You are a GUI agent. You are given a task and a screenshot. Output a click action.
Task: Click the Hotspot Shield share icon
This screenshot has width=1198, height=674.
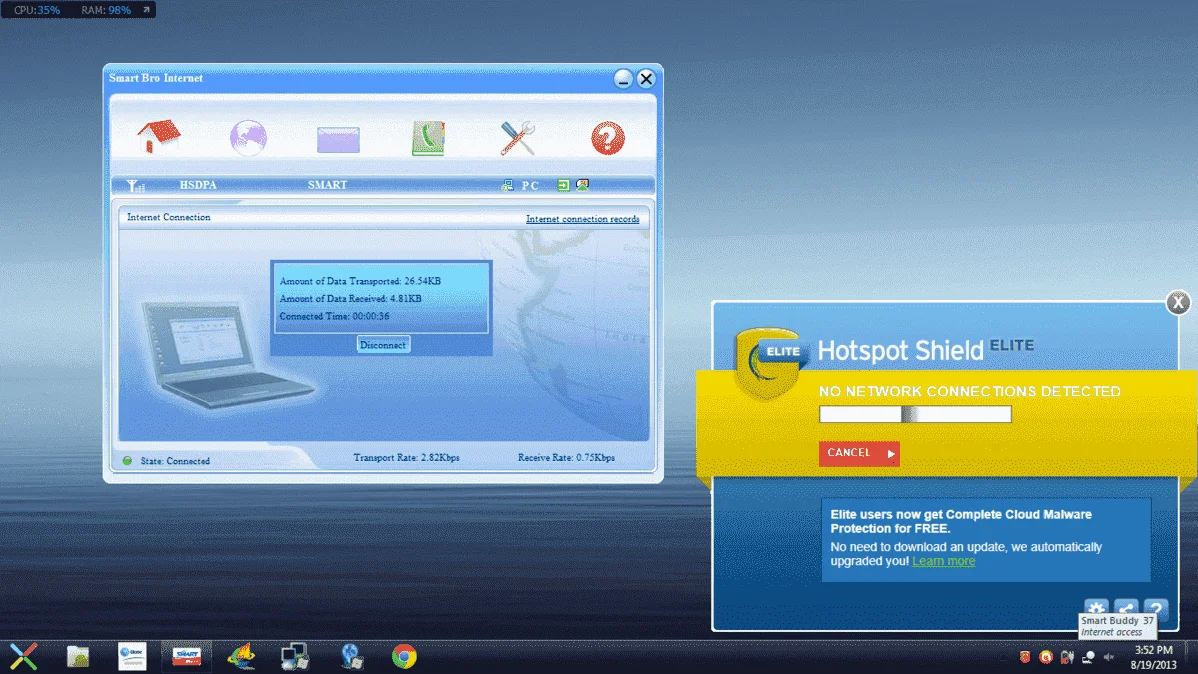point(1126,608)
